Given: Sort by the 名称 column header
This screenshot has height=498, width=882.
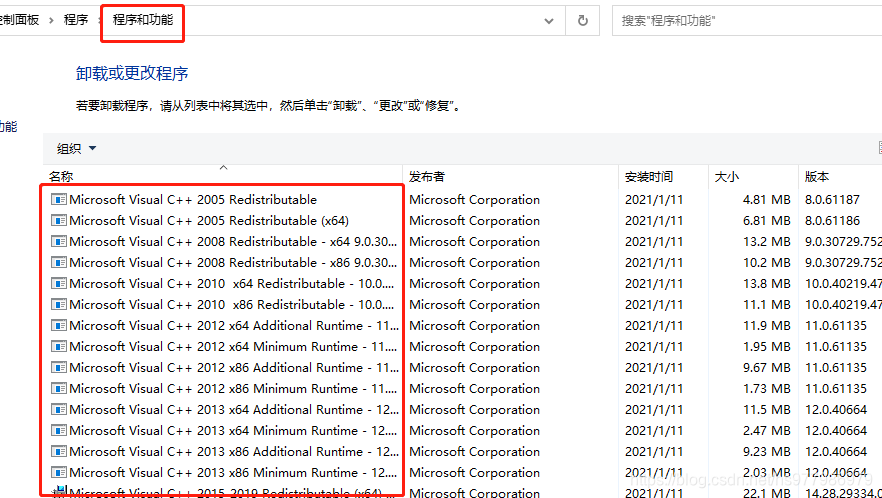Looking at the screenshot, I should point(223,176).
